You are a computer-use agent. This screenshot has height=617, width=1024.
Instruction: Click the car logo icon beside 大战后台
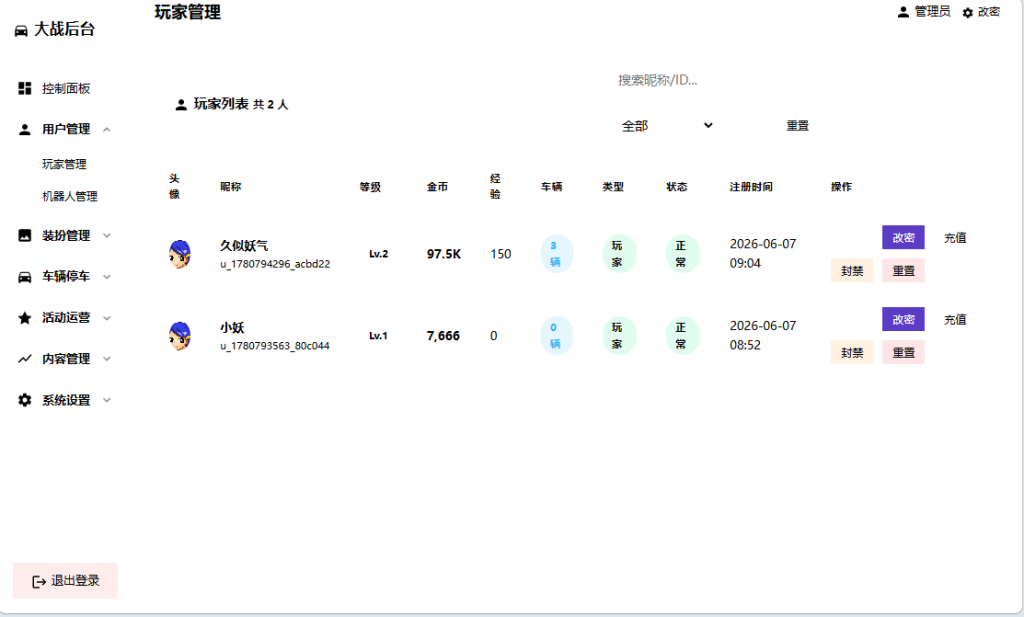pyautogui.click(x=21, y=30)
